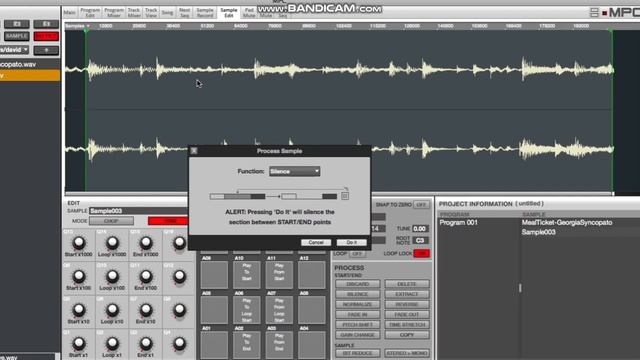640x360 pixels.
Task: Click the EXTRACT process button
Action: click(407, 294)
